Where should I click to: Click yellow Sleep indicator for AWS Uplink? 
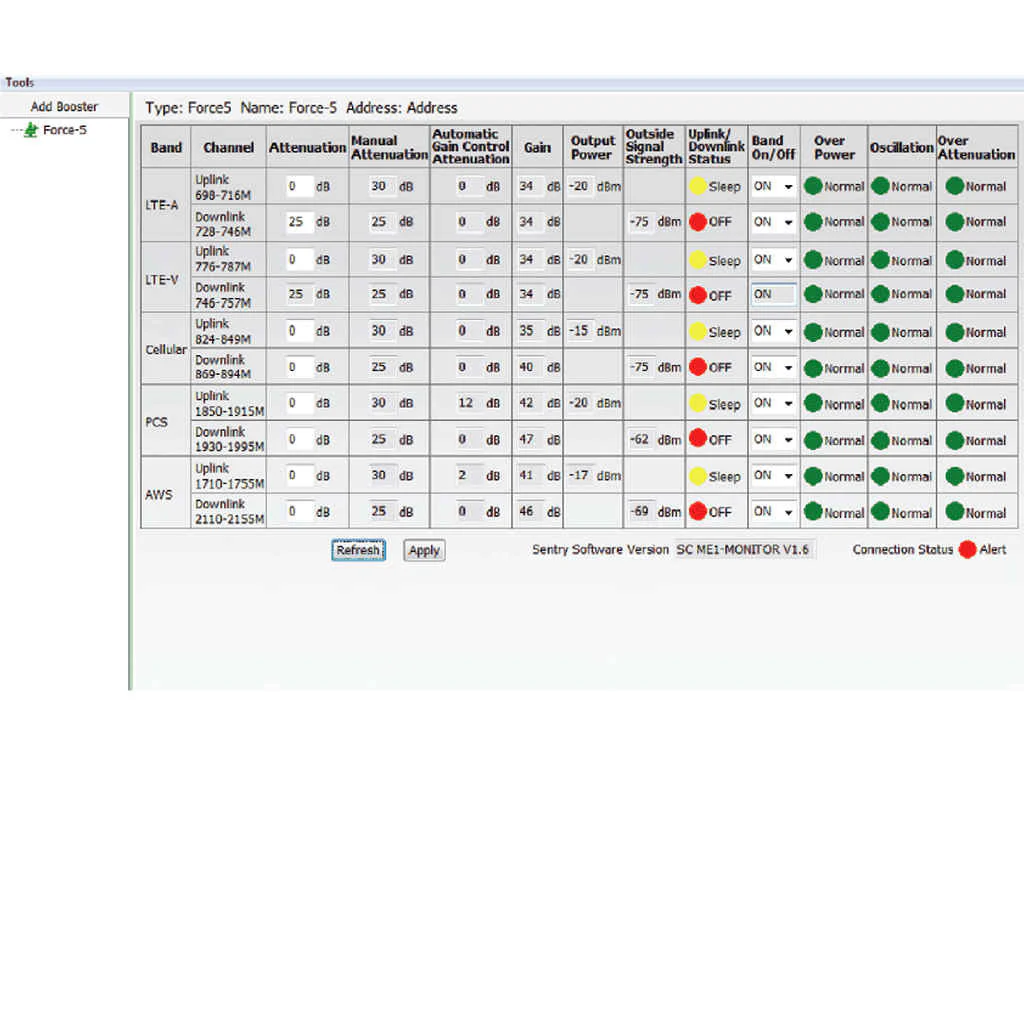coord(698,476)
